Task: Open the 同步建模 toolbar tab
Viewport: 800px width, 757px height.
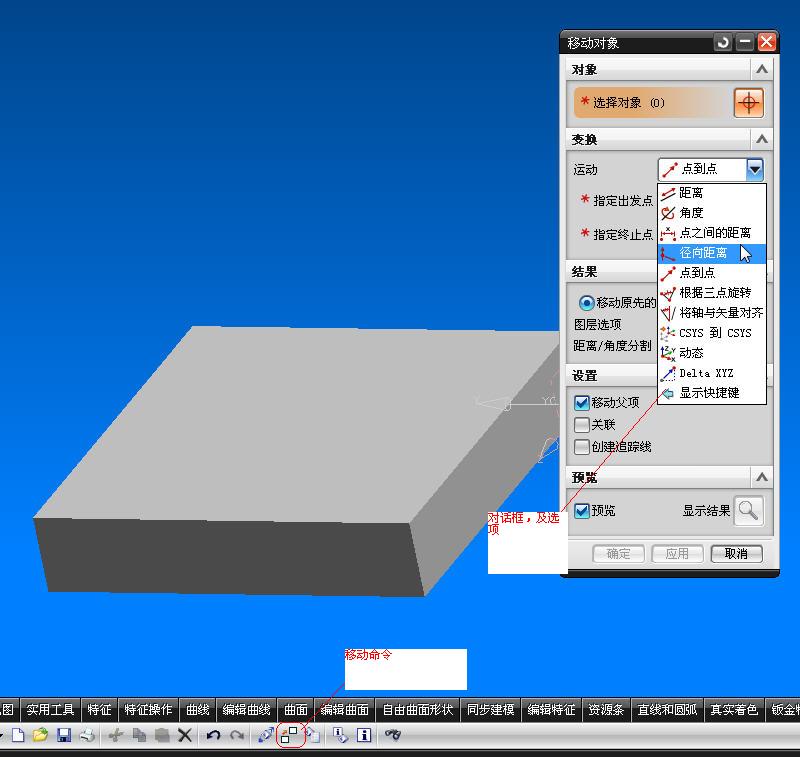Action: point(491,710)
